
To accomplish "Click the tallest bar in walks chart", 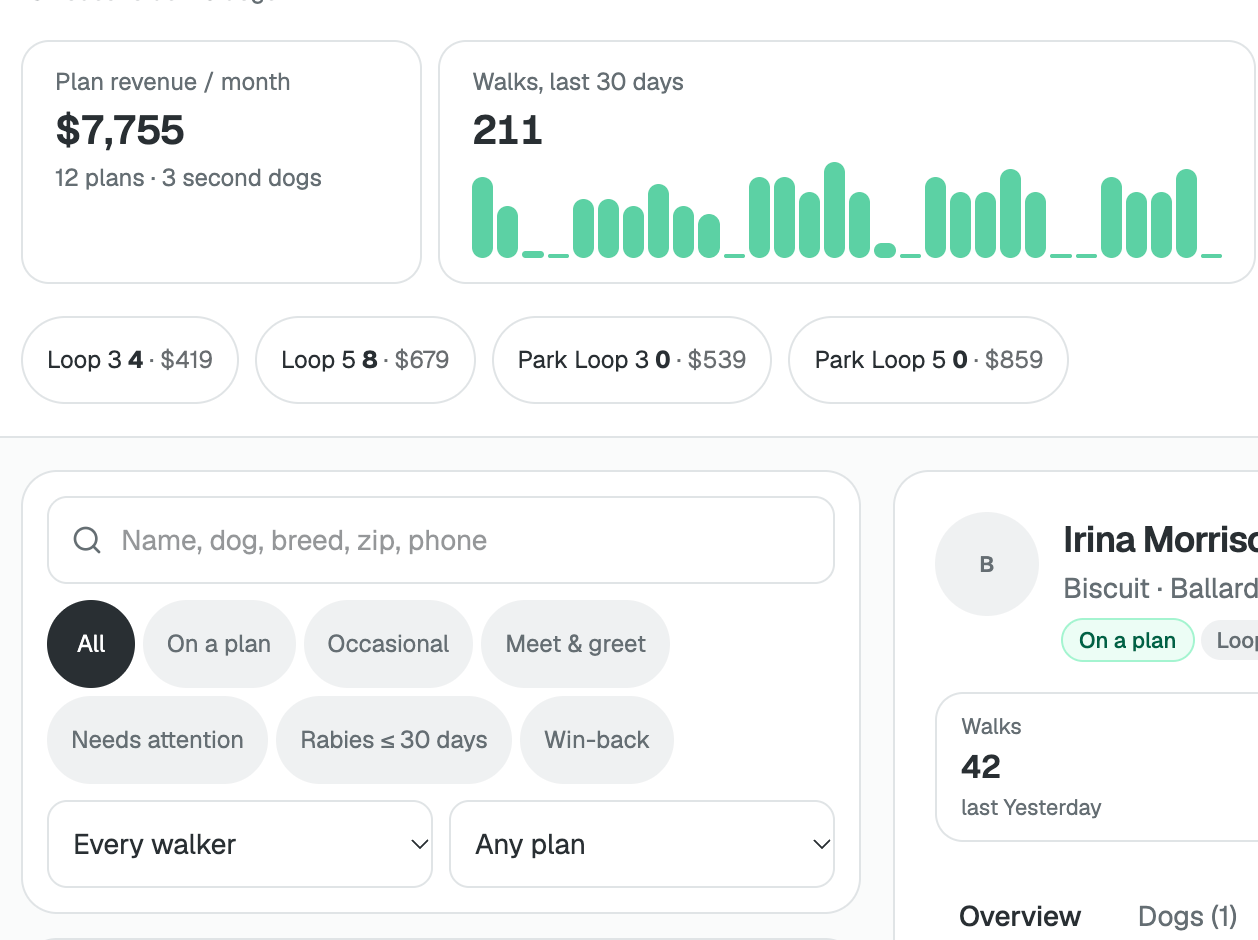I will point(834,210).
